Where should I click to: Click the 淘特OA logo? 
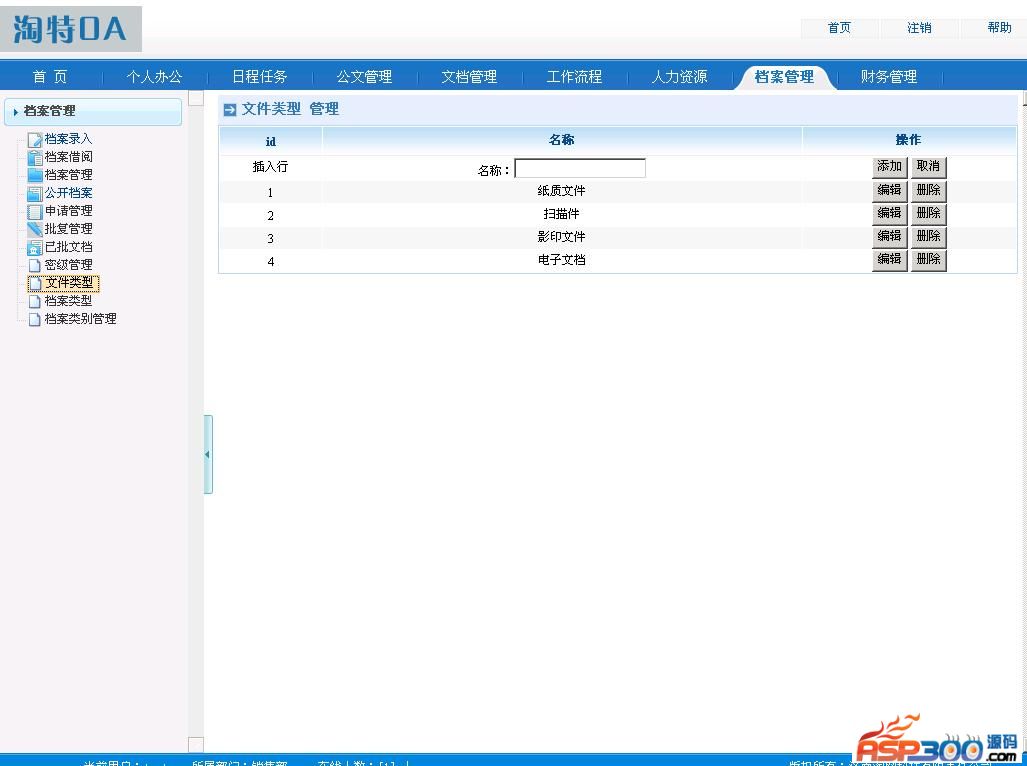pos(71,29)
